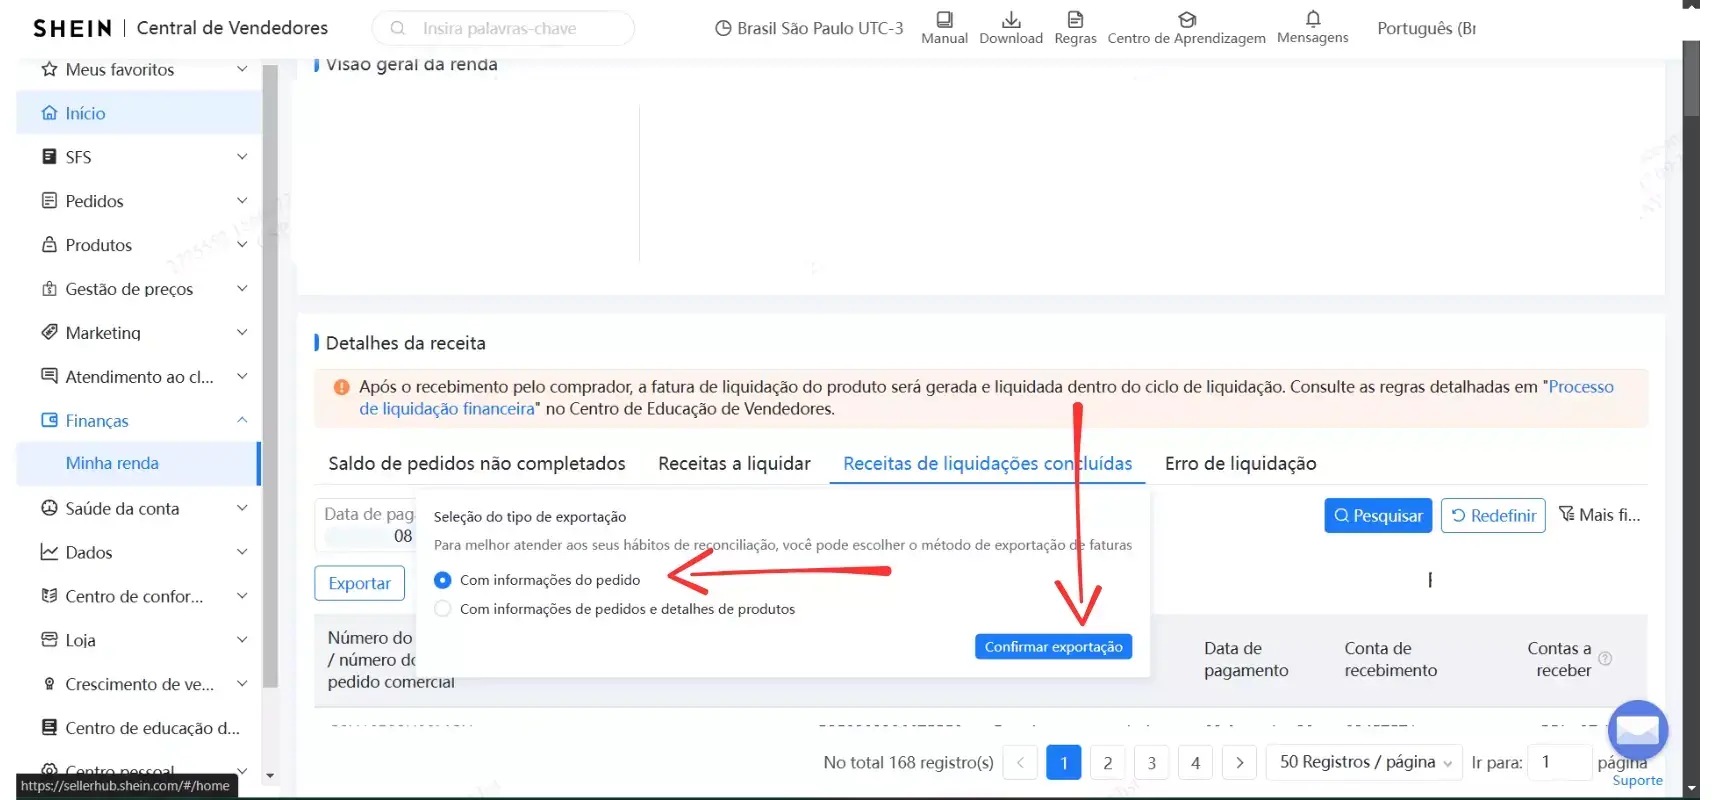Select Com informações de pedidos e detalhes de produtos
Viewport: 1720px width, 800px height.
443,609
